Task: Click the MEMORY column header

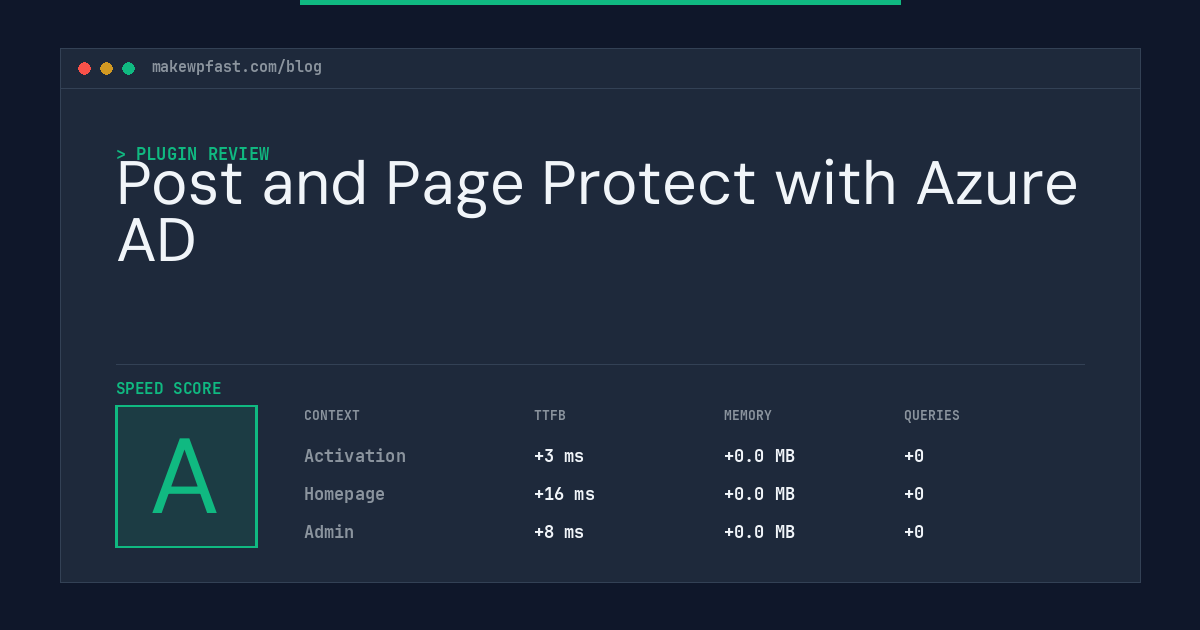Action: (748, 416)
